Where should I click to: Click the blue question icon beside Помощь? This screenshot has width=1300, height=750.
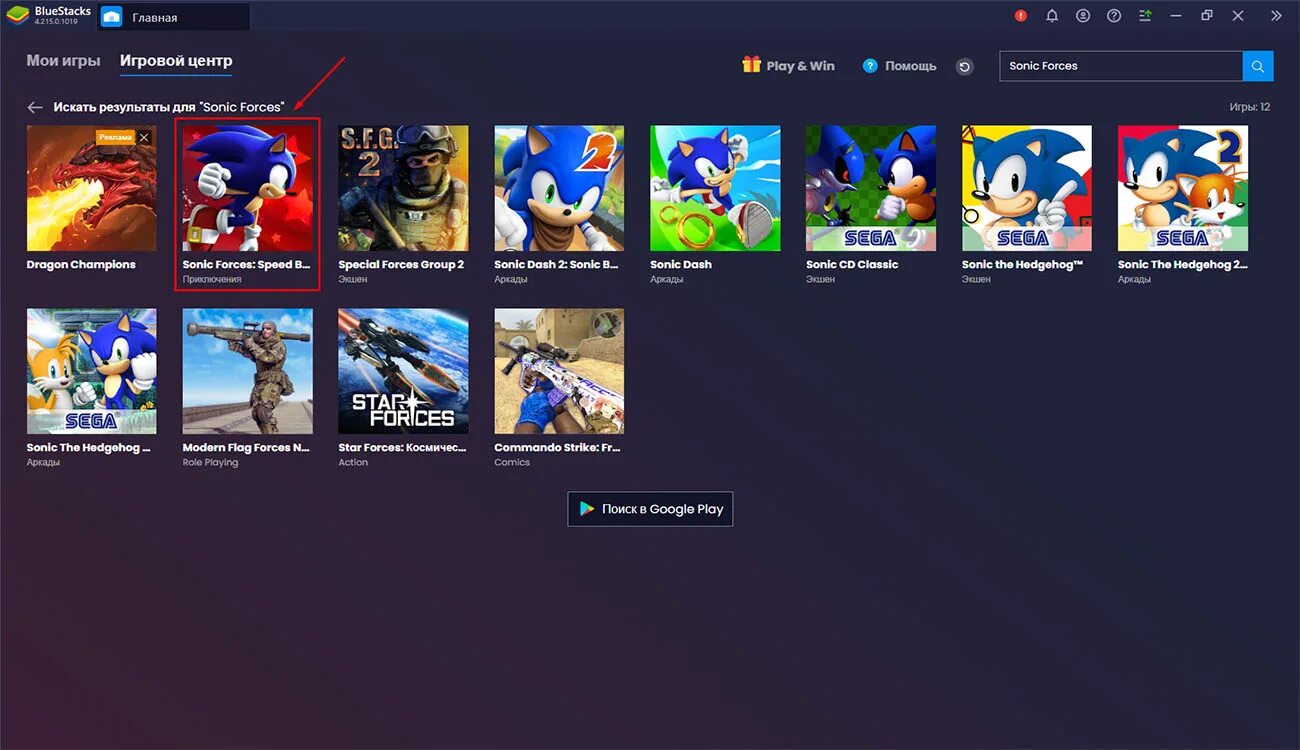(870, 66)
